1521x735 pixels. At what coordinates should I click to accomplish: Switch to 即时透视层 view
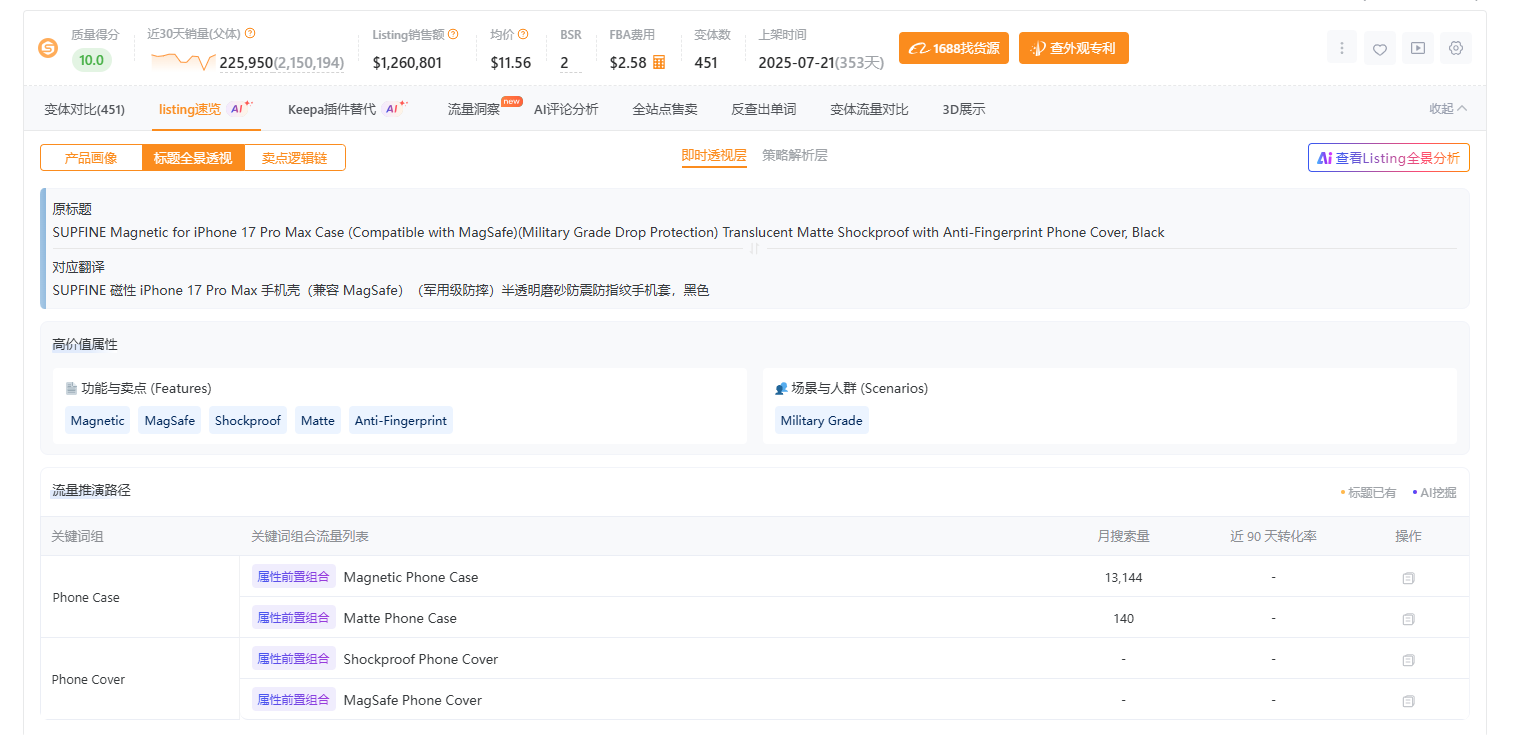714,156
